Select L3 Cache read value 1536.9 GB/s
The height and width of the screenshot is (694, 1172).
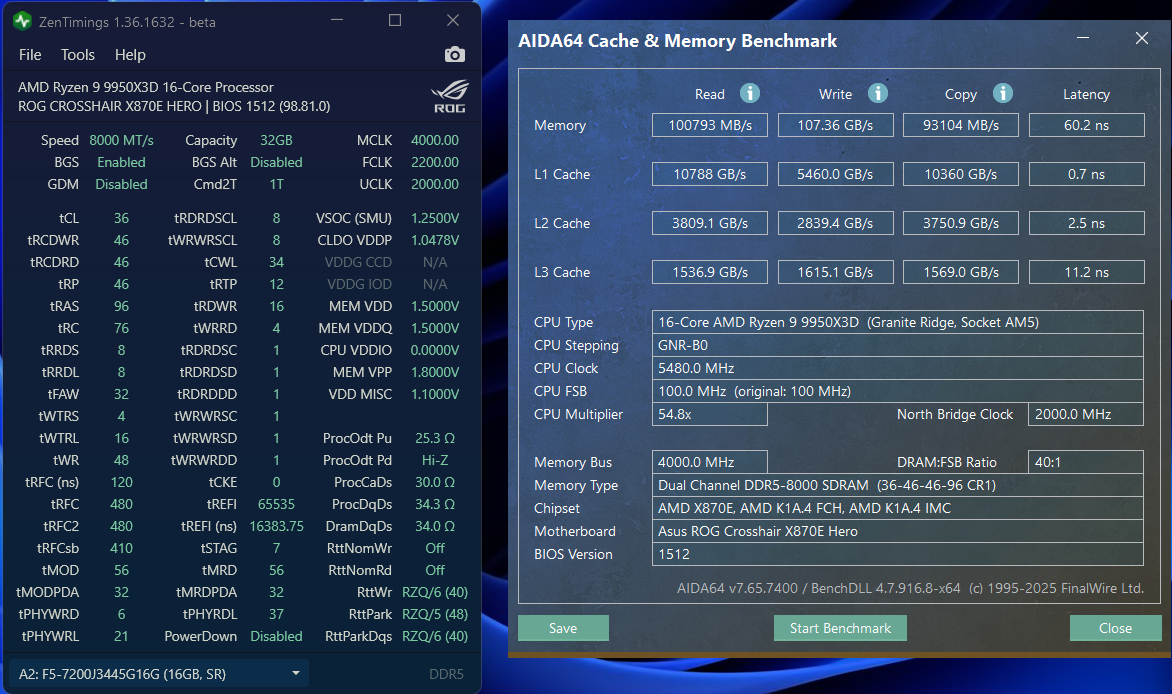(x=710, y=272)
